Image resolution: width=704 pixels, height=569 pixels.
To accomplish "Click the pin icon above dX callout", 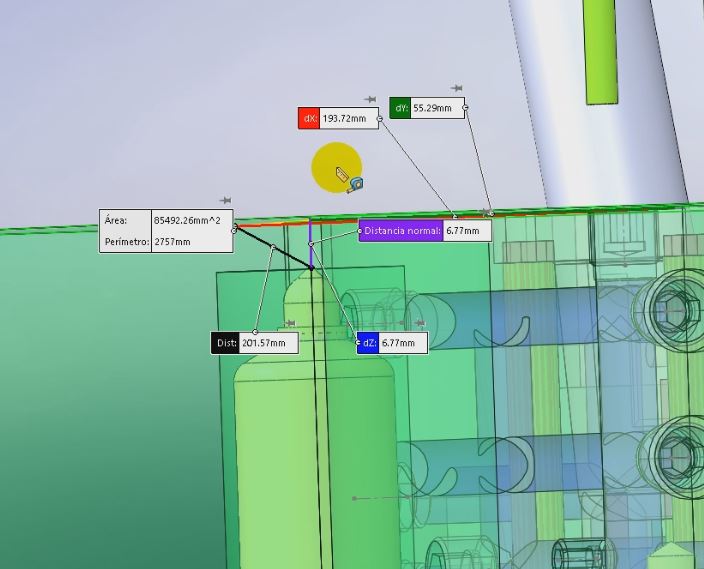I will pyautogui.click(x=370, y=100).
